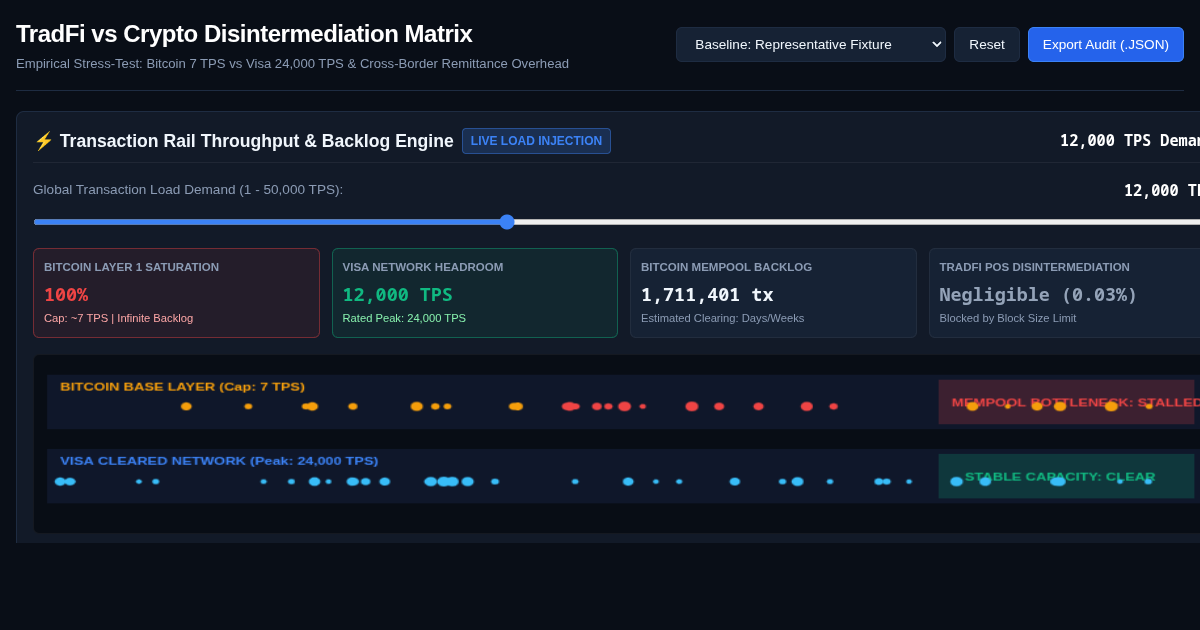The image size is (1200, 630).
Task: Click VISA CLEARED NETWORK (Peak: 24,000 TPS) label
Action: [x=219, y=461]
